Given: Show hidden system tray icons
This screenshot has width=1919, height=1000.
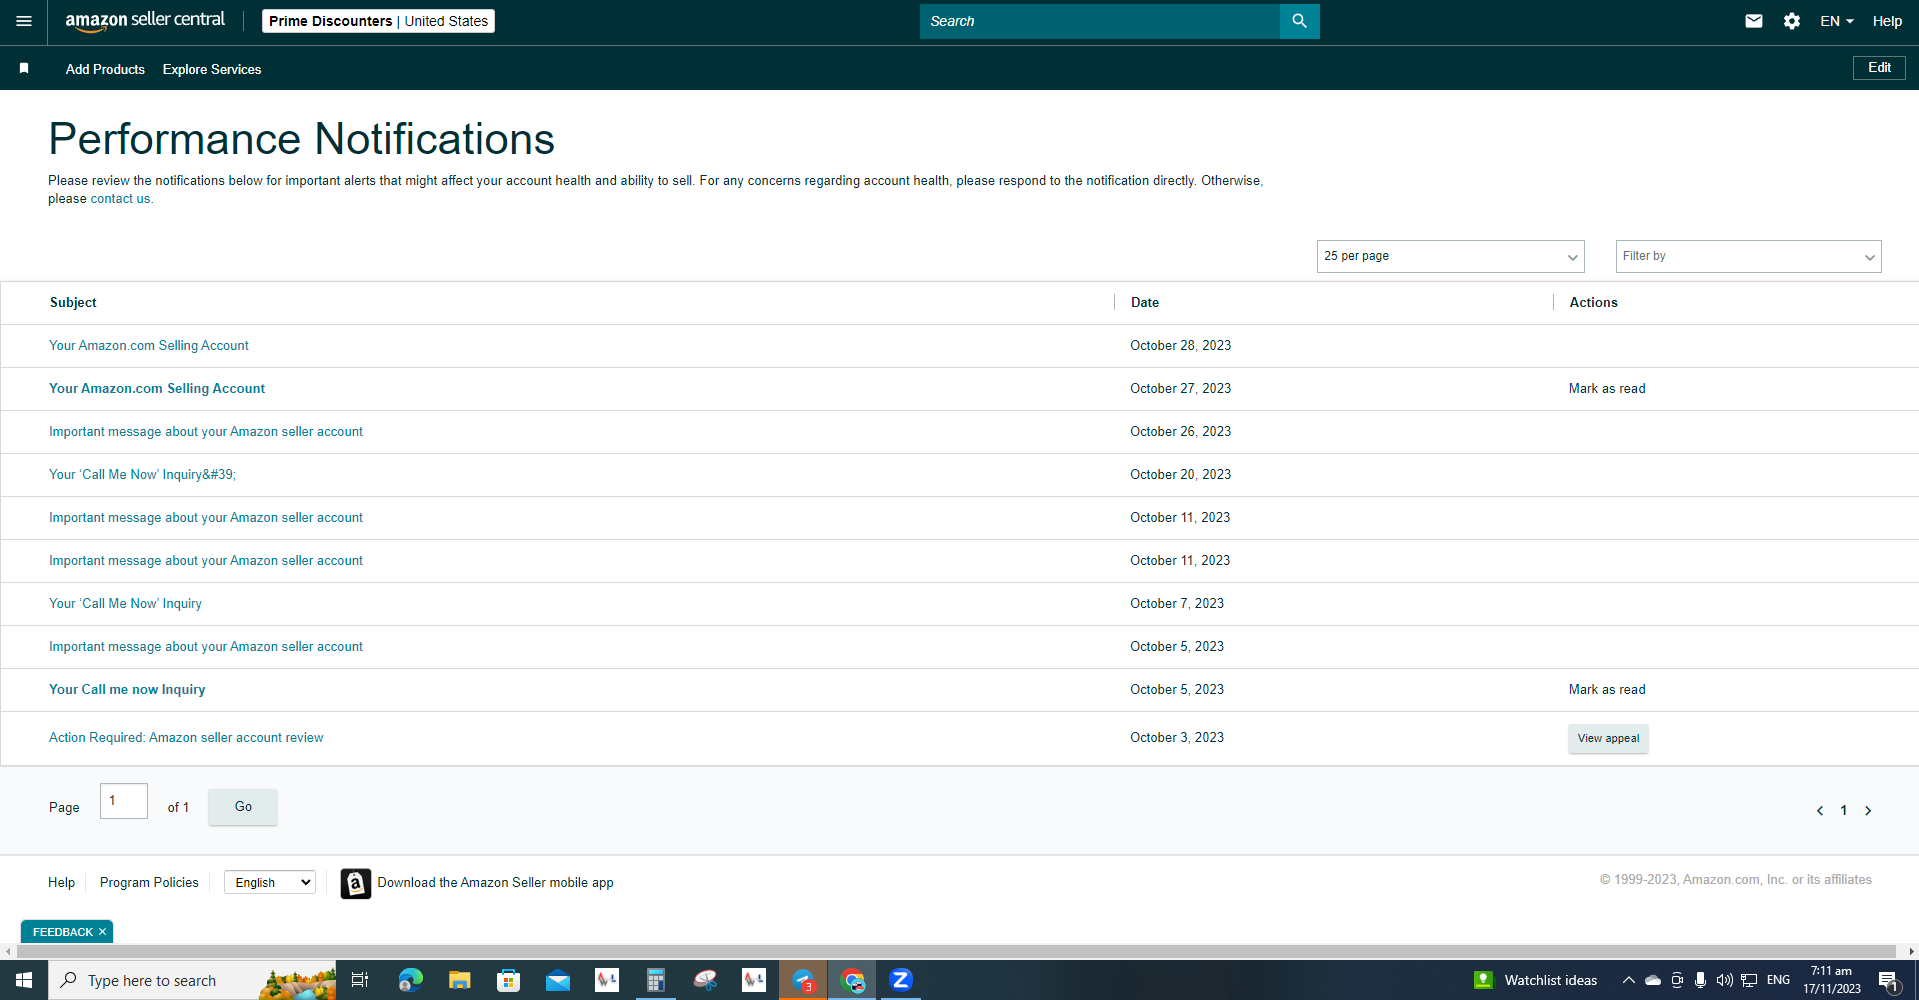Looking at the screenshot, I should pyautogui.click(x=1629, y=980).
